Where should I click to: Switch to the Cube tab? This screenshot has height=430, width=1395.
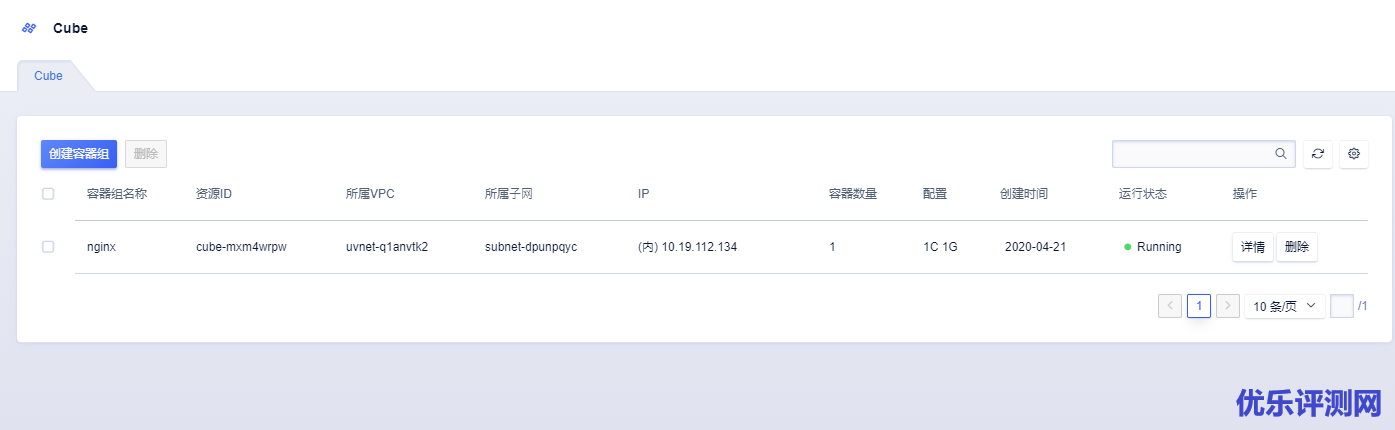coord(48,76)
